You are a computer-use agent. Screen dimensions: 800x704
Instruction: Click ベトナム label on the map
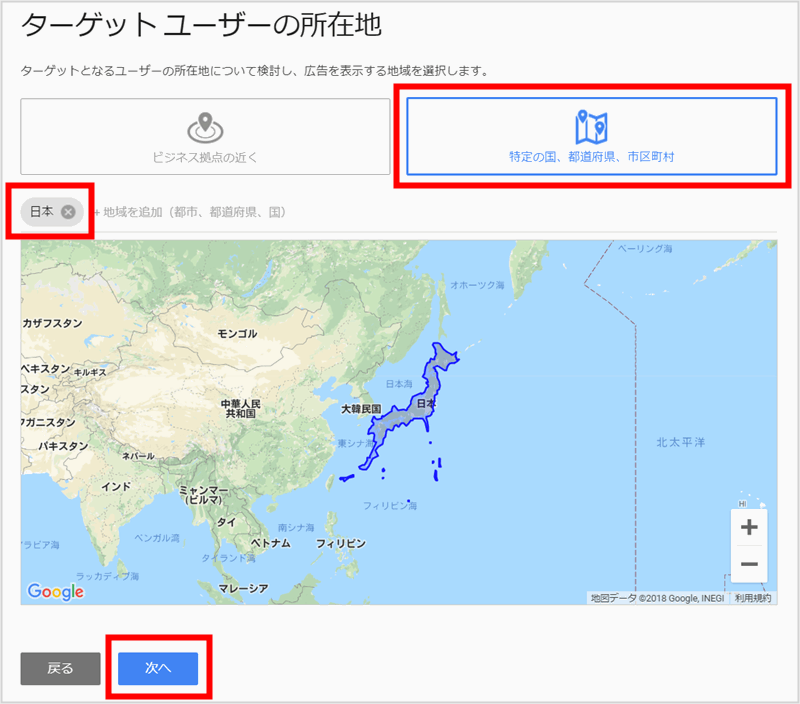(271, 543)
